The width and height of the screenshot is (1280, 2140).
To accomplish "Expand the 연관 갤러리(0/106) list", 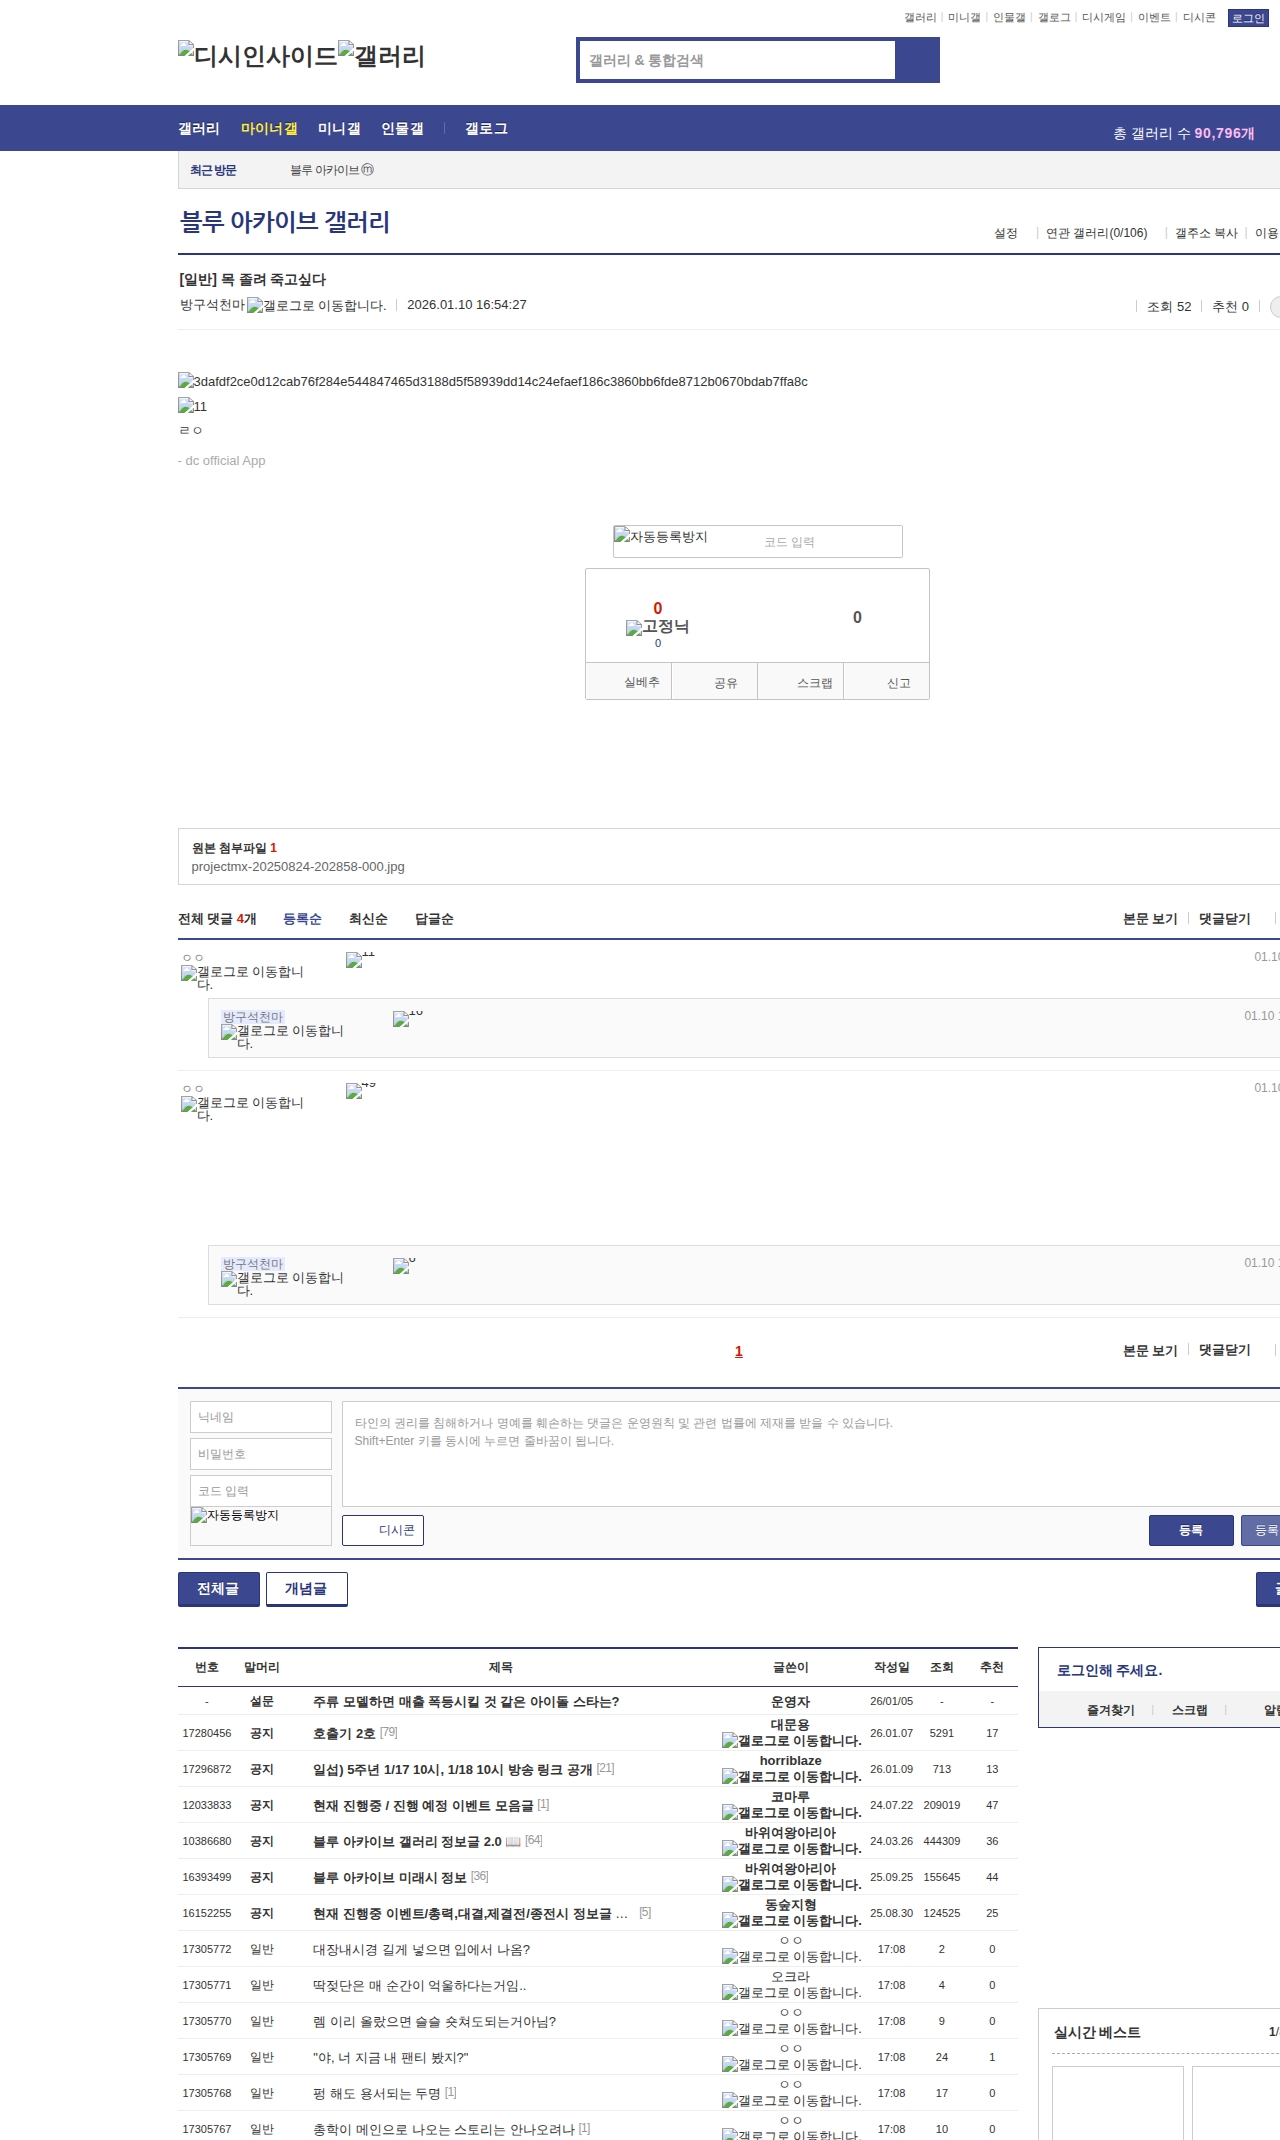I will (1096, 233).
